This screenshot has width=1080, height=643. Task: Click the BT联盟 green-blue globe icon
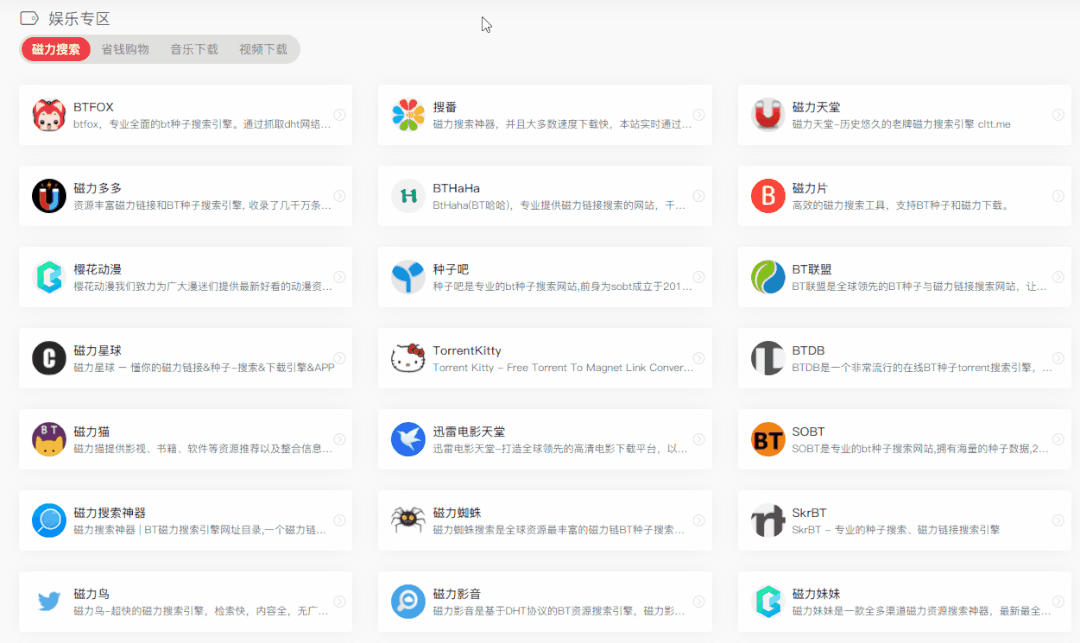(x=768, y=277)
